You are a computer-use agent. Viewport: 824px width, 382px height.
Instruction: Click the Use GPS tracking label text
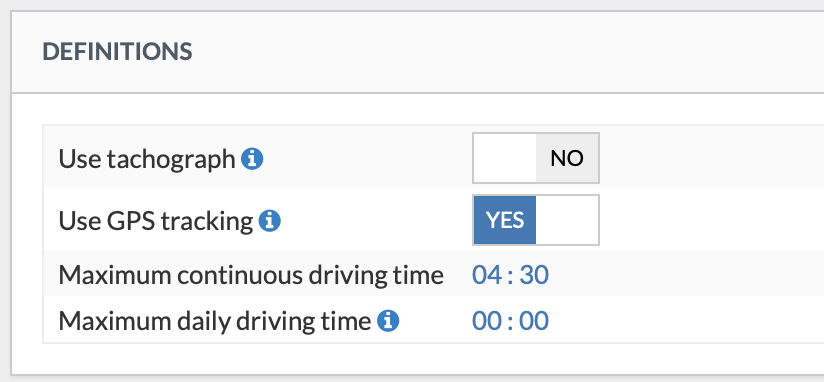(x=156, y=222)
